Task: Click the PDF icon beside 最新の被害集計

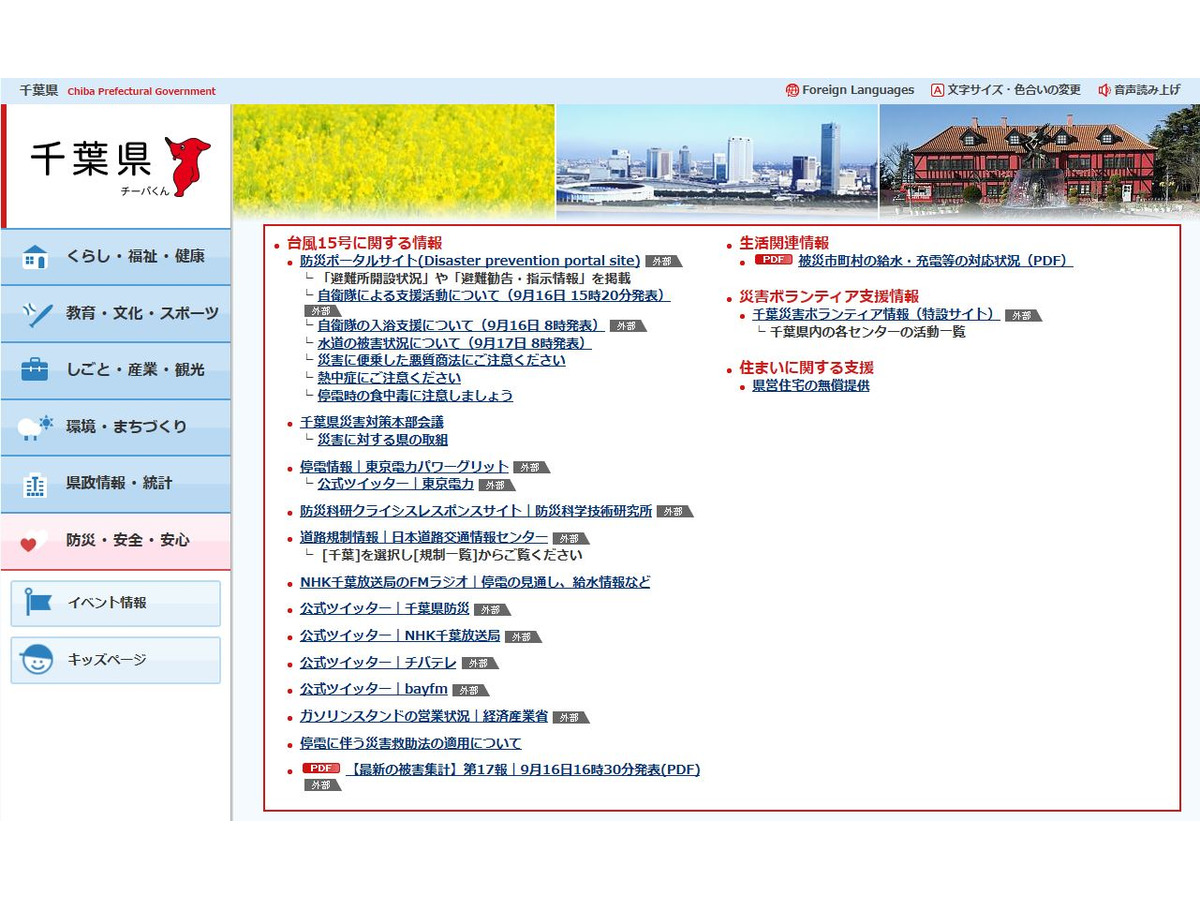Action: [x=321, y=769]
